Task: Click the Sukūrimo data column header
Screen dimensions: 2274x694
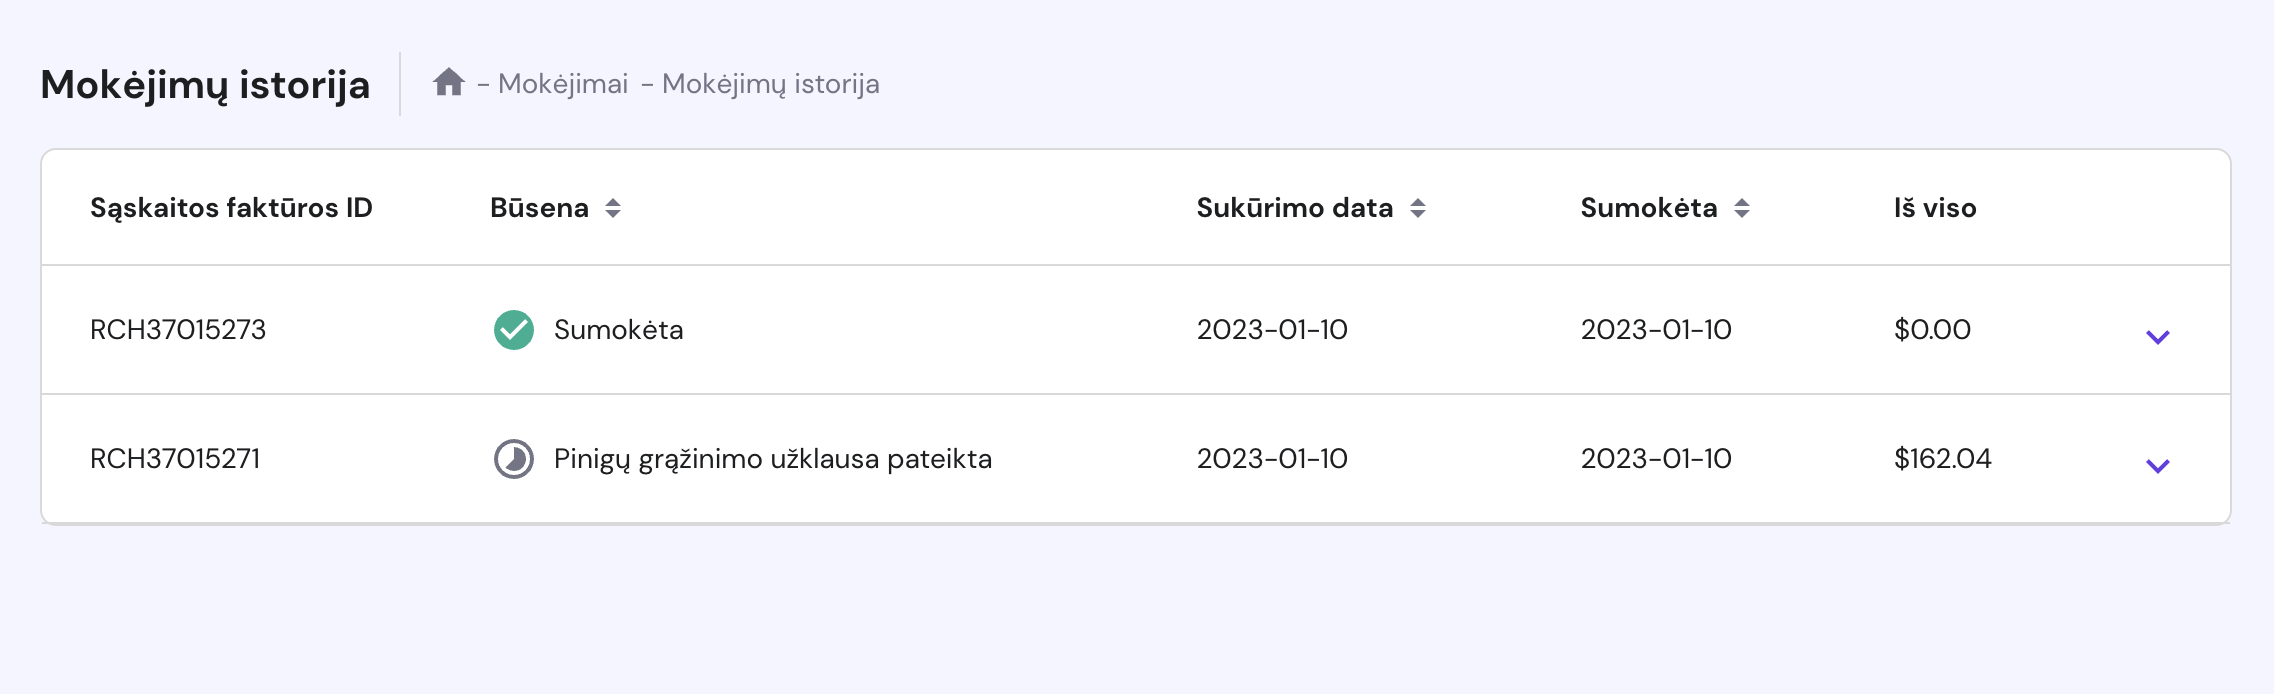Action: [x=1294, y=208]
